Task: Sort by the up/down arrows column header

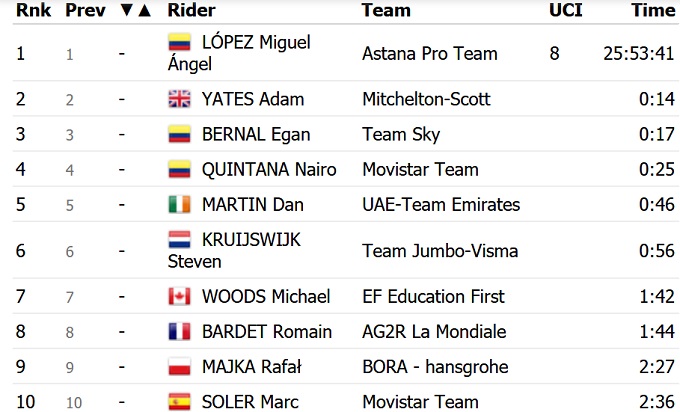Action: 135,11
